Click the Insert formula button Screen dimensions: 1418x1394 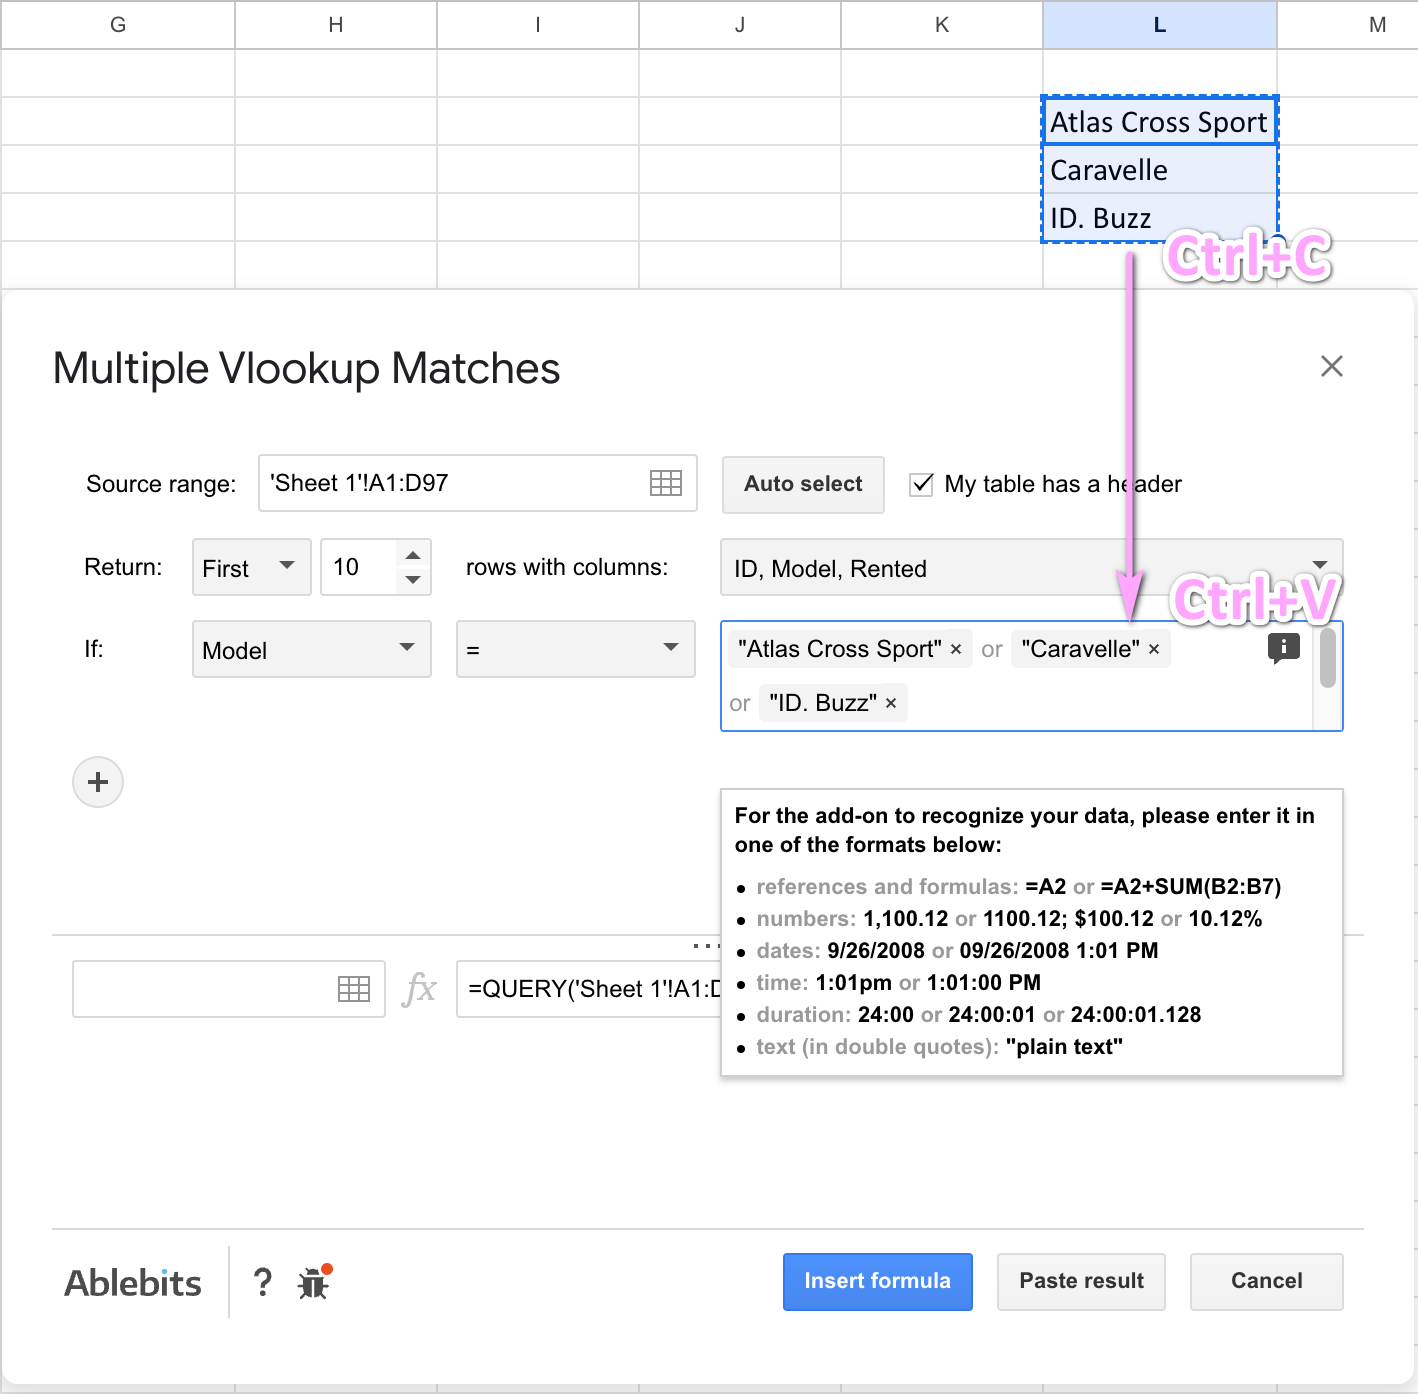pyautogui.click(x=877, y=1281)
